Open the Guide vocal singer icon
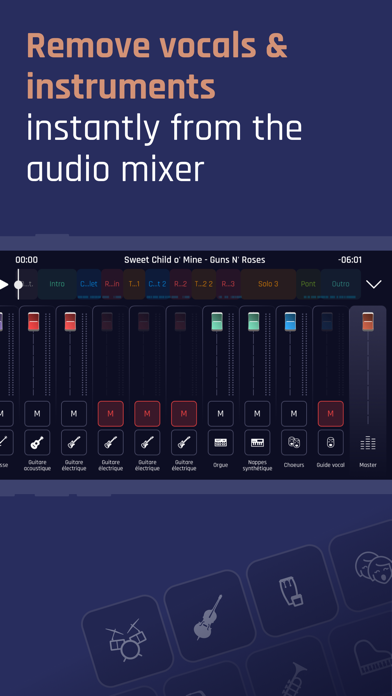This screenshot has height=696, width=392. tap(330, 442)
